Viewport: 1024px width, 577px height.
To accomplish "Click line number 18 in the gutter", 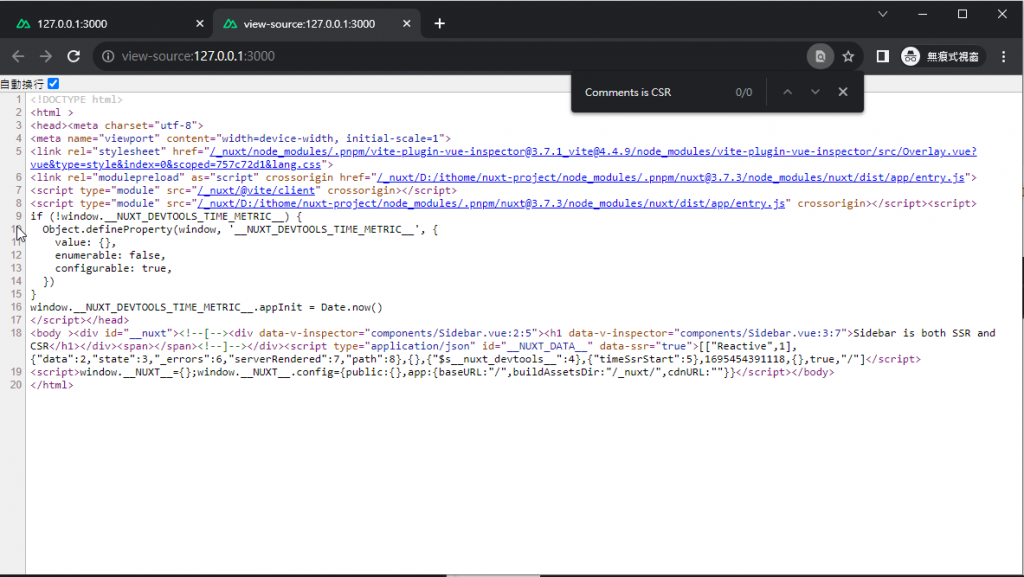I will point(16,333).
